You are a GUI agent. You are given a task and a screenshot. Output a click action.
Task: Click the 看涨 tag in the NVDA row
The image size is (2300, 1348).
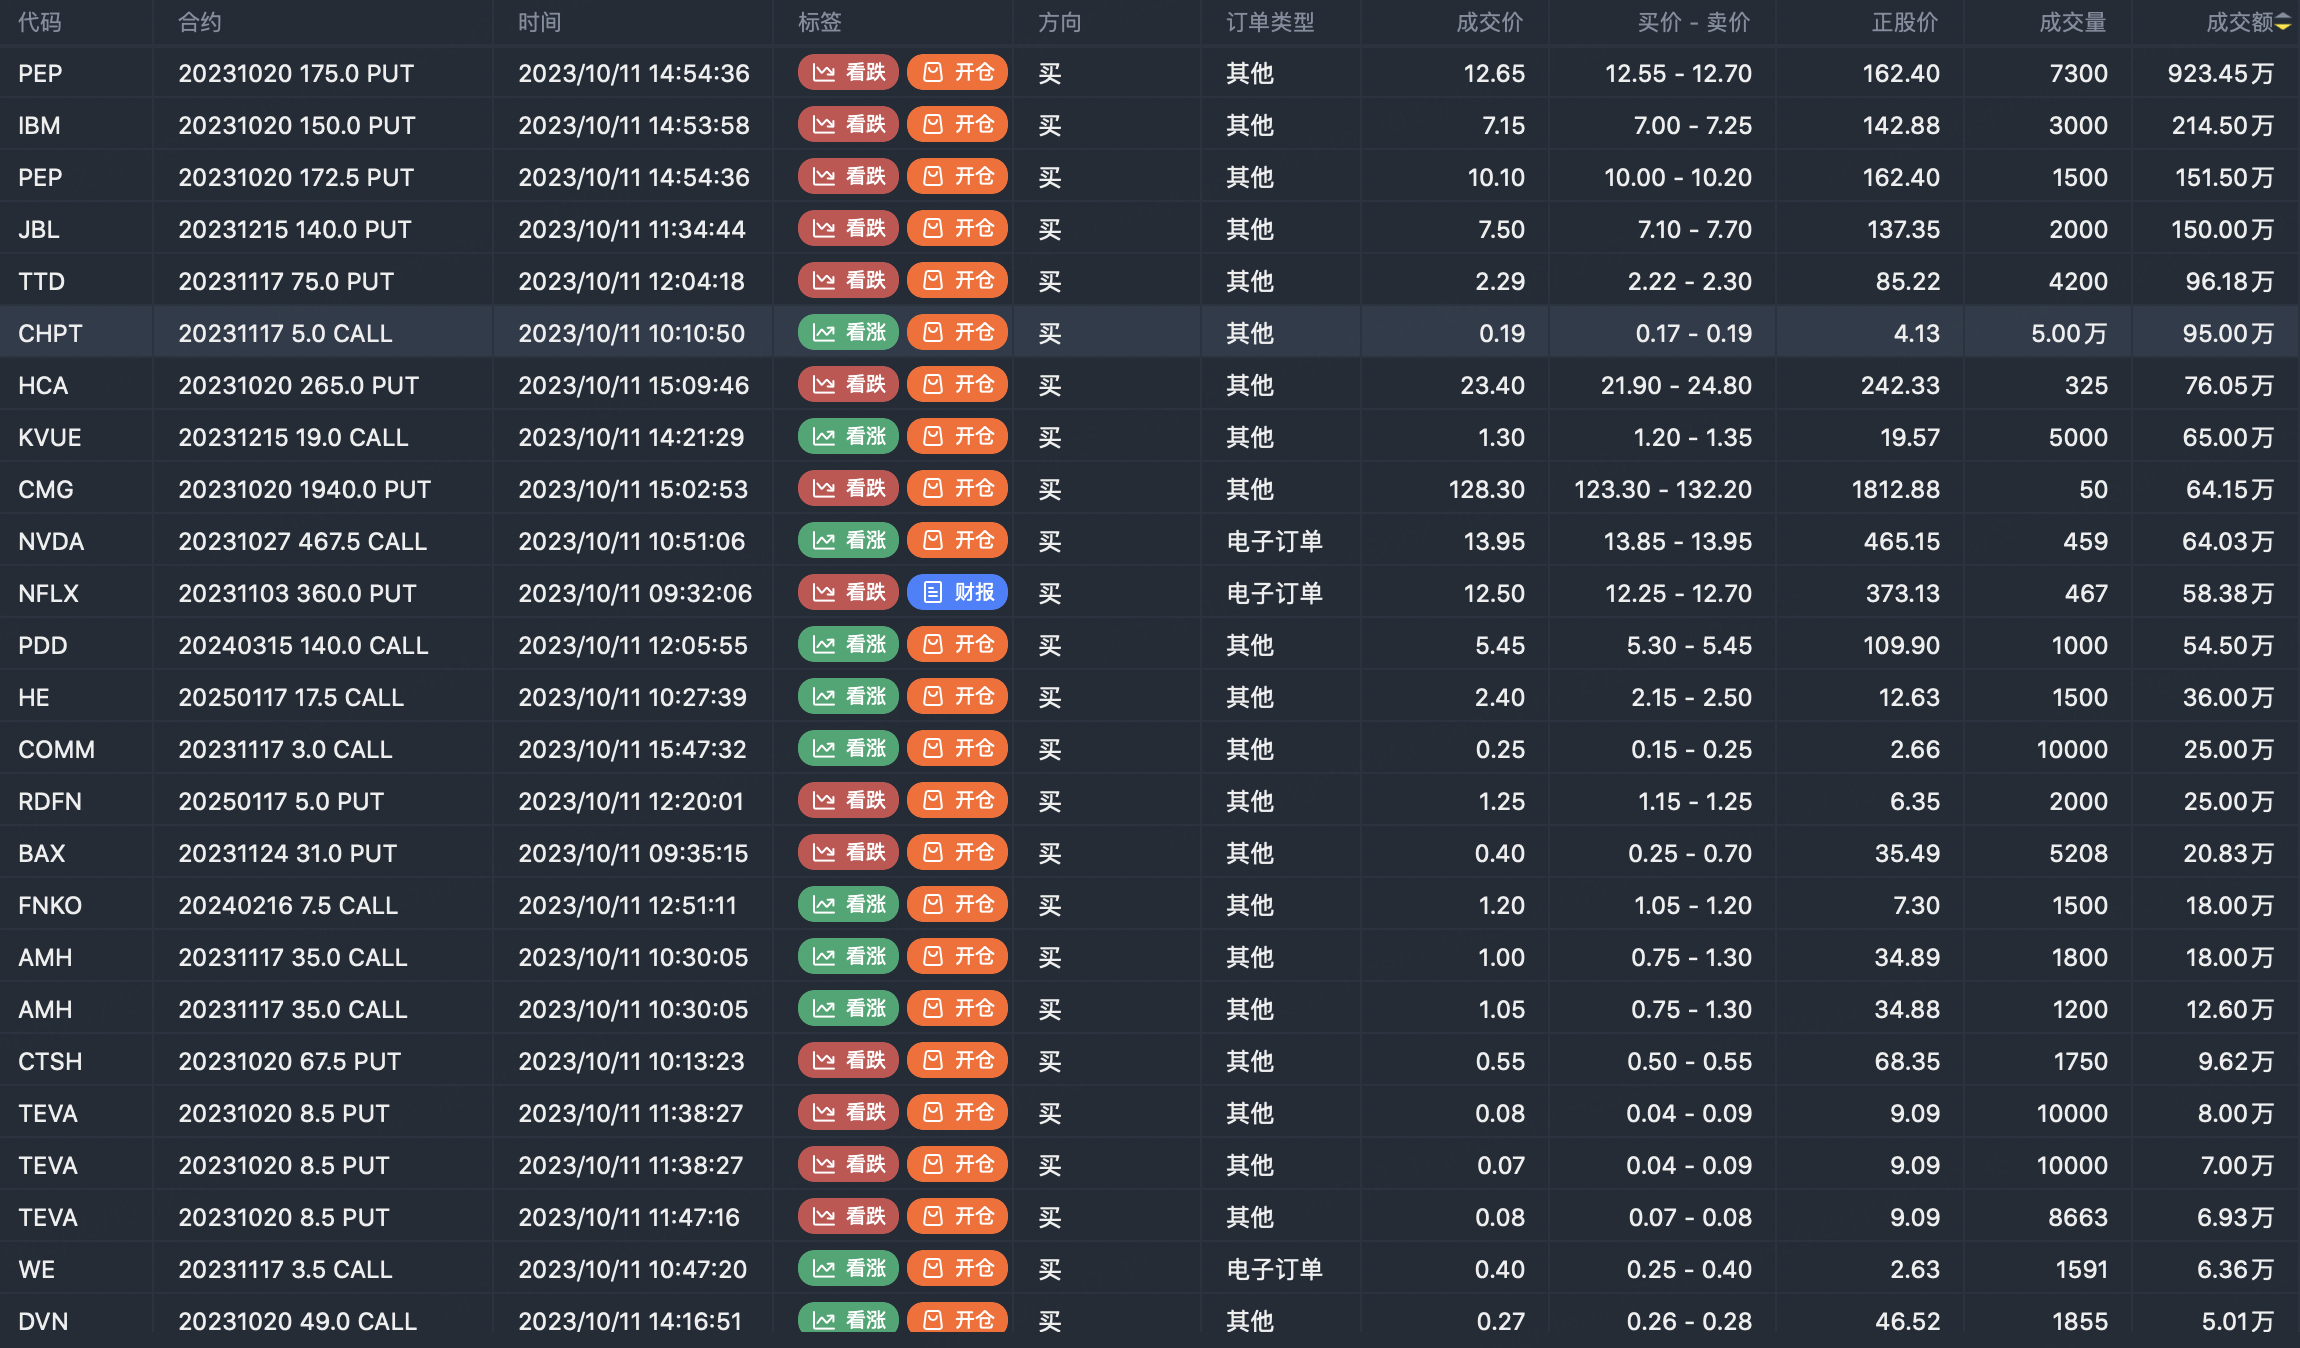[848, 541]
